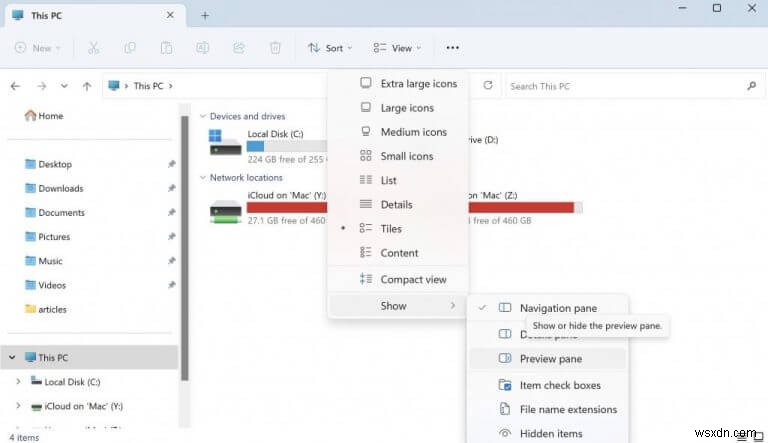Open Pictures folder in sidebar
768x443 pixels.
point(48,237)
